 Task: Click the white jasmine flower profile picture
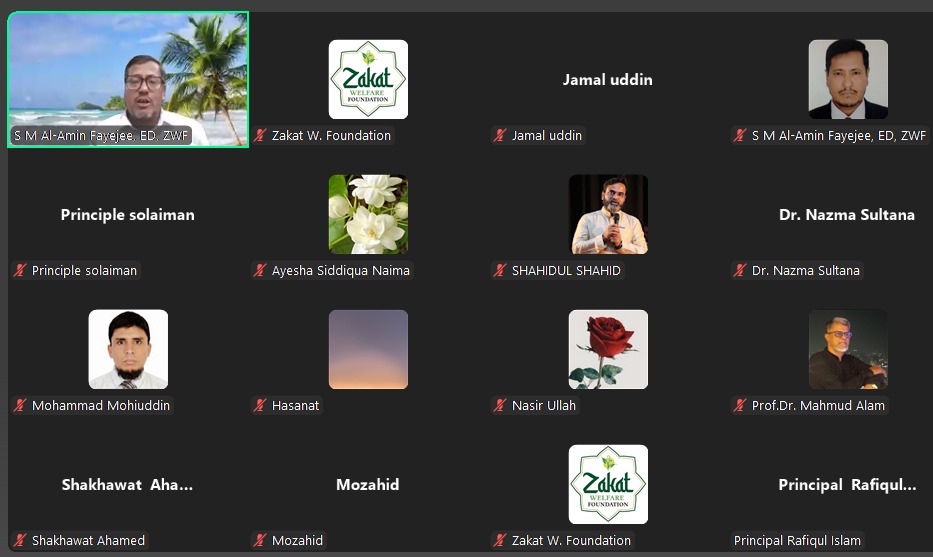(x=368, y=214)
